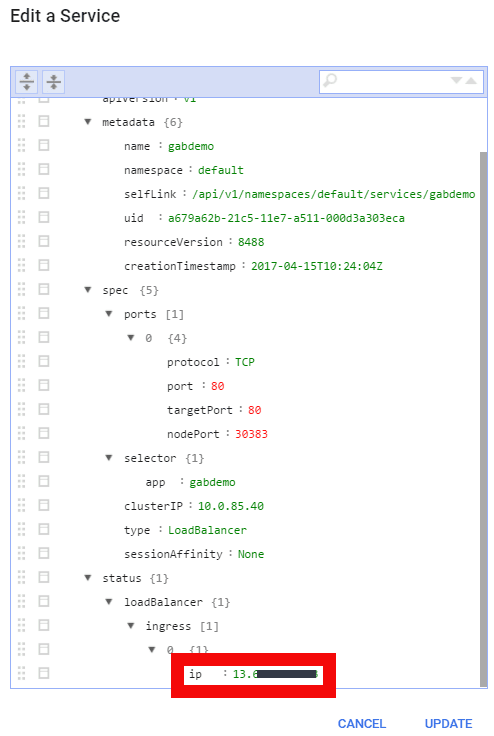This screenshot has height=736, width=494.
Task: Collapse the spec node
Action: (x=87, y=290)
